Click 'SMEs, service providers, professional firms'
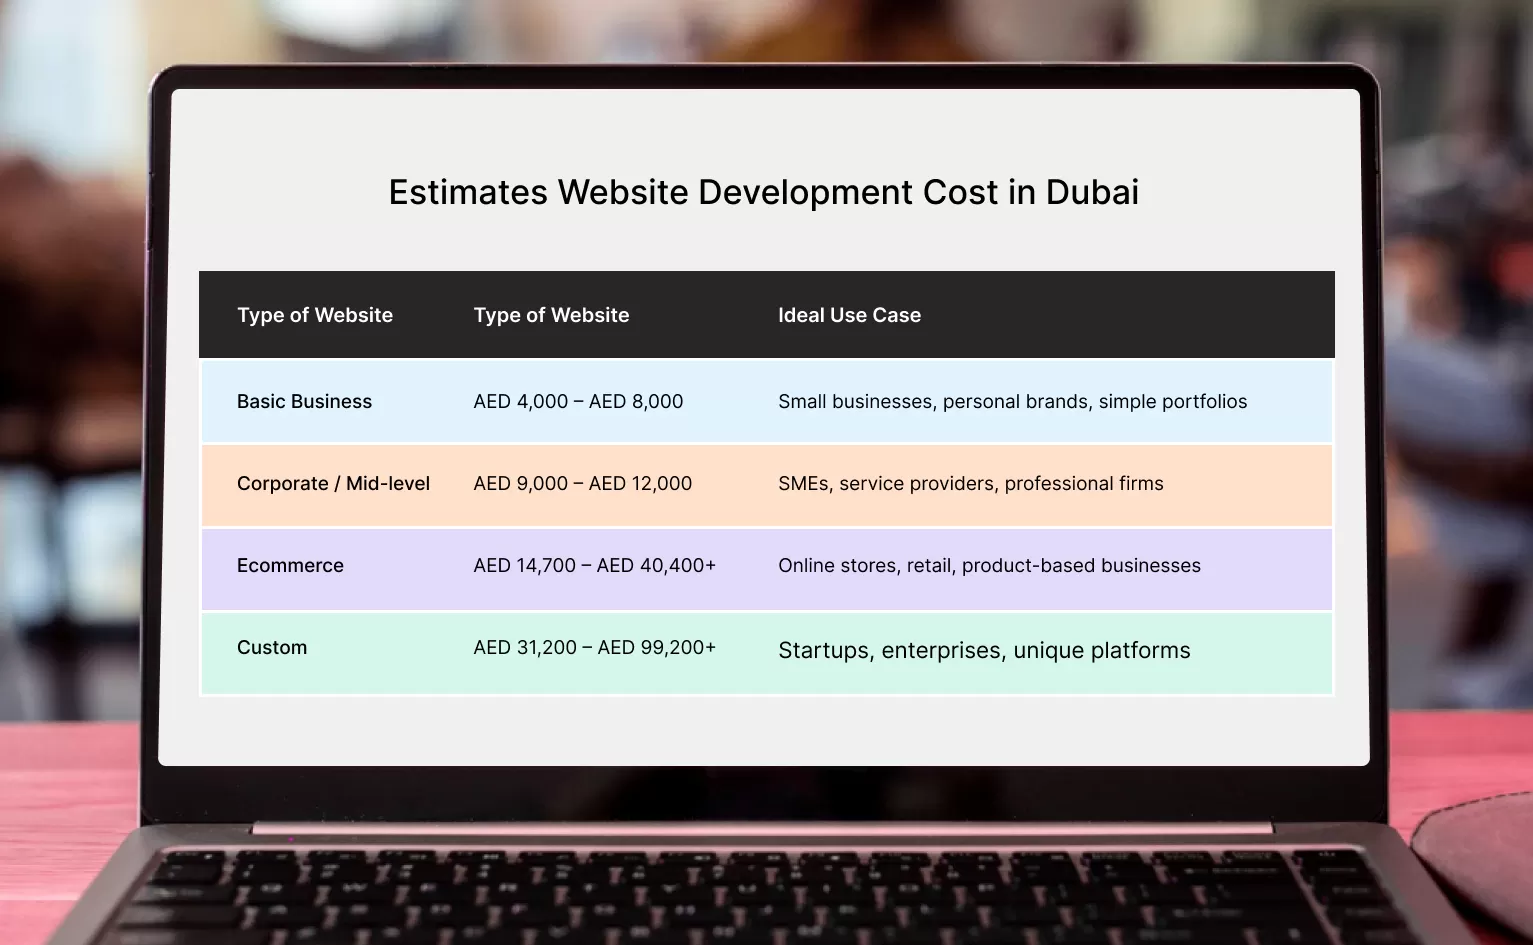 (x=970, y=483)
